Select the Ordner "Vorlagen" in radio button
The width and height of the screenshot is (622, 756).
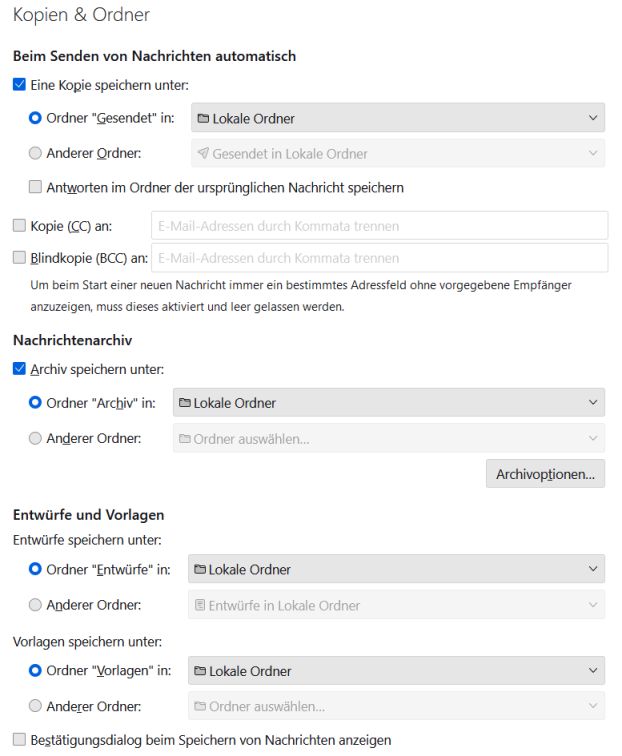click(36, 671)
